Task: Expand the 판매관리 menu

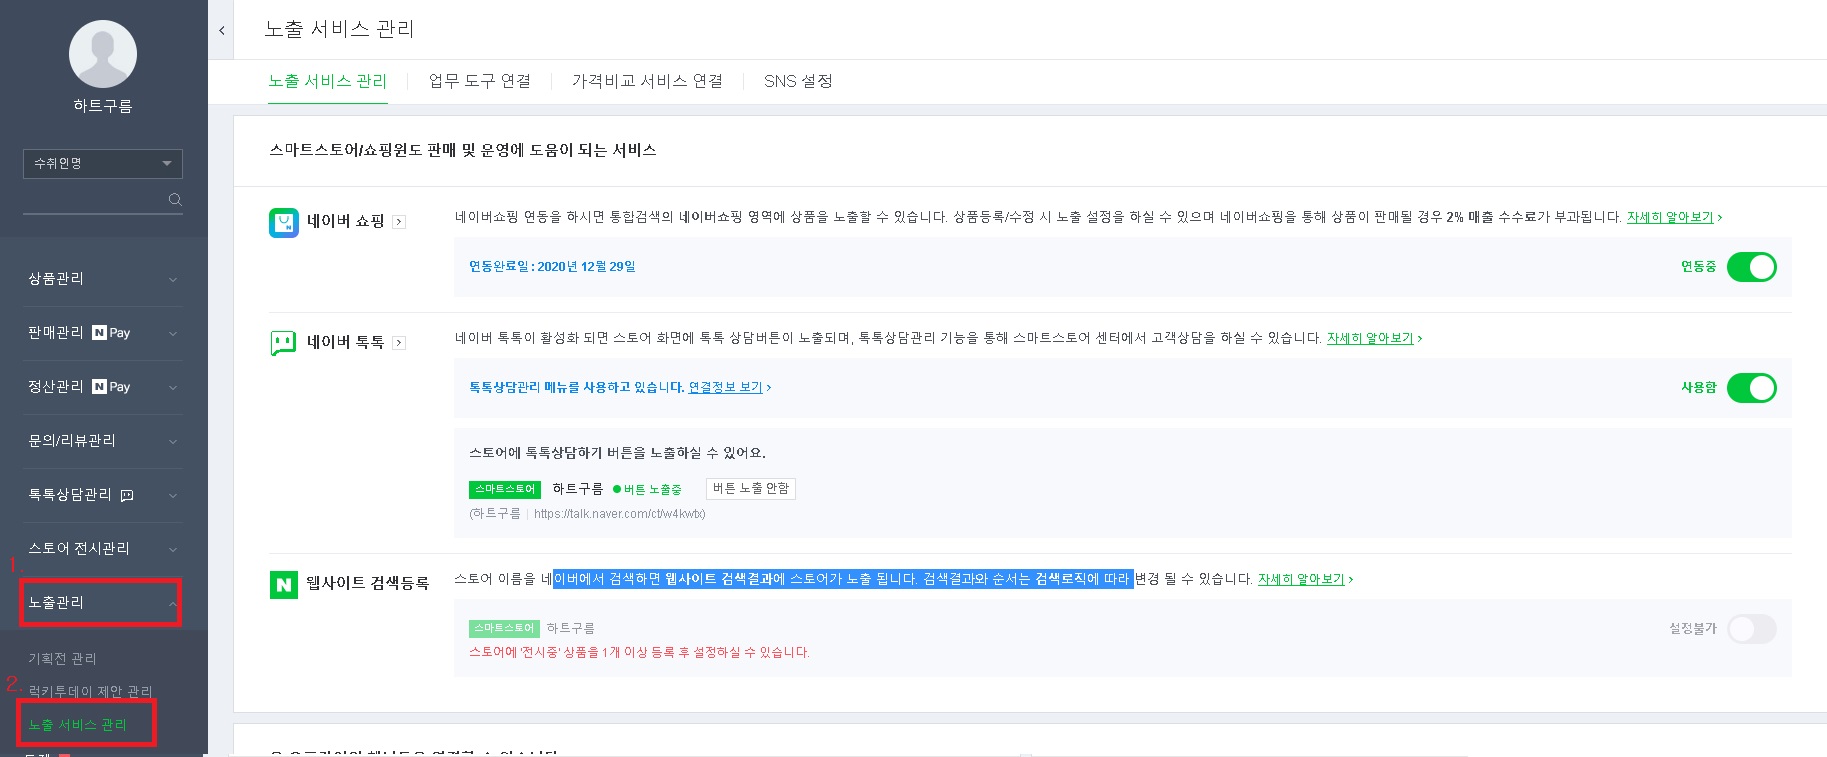Action: tap(103, 333)
